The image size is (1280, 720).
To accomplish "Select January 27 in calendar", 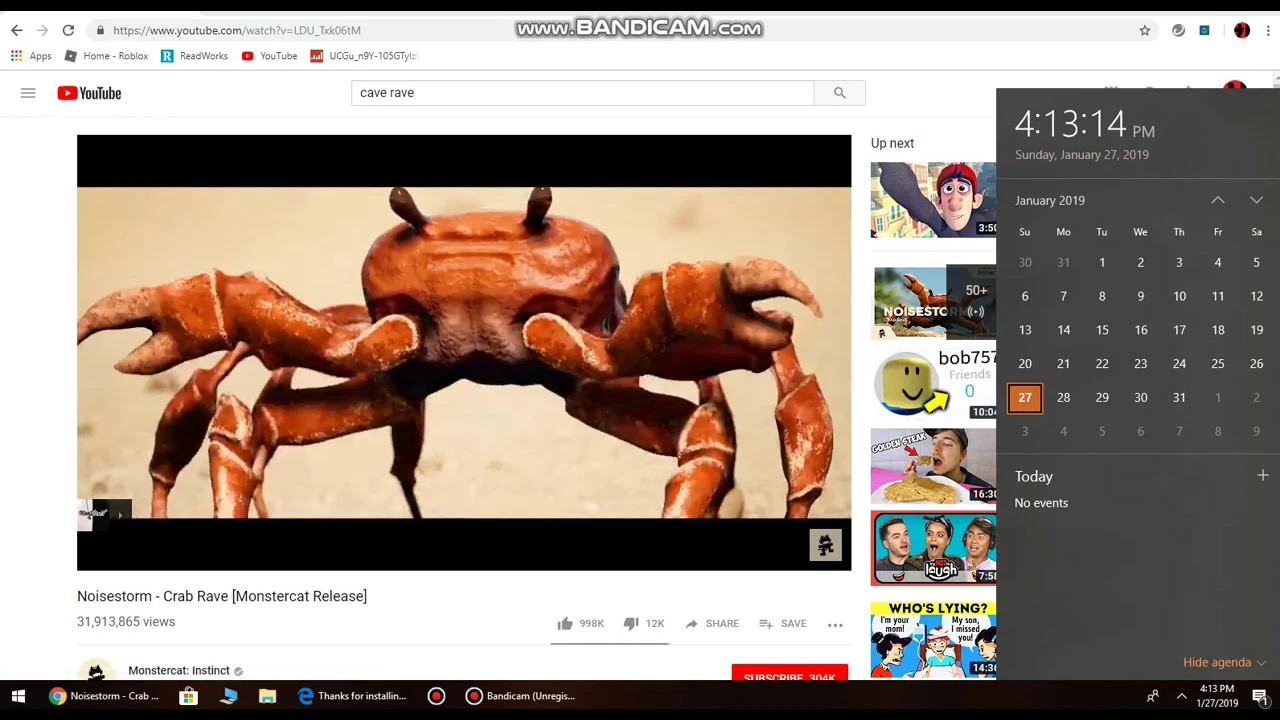I will [1025, 398].
